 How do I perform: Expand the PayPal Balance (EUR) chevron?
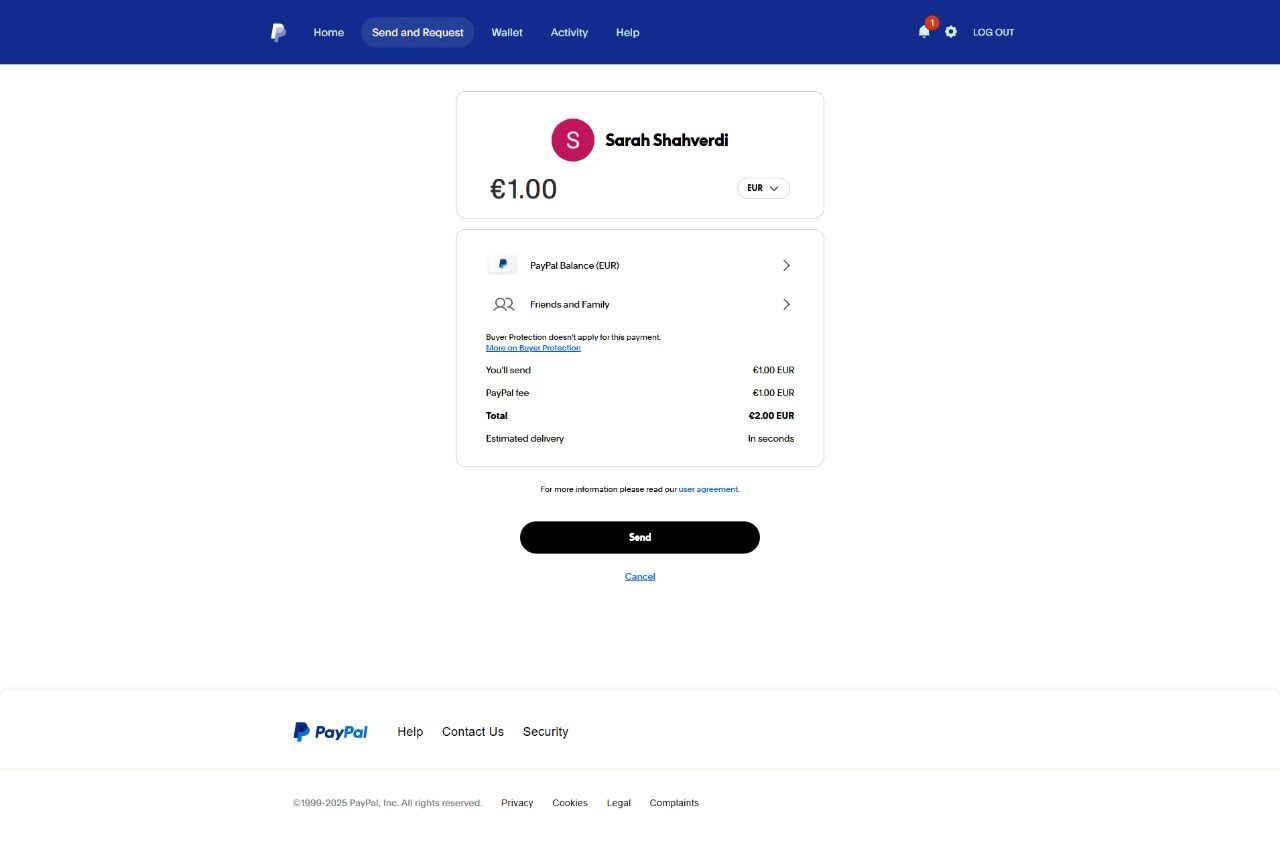(786, 265)
